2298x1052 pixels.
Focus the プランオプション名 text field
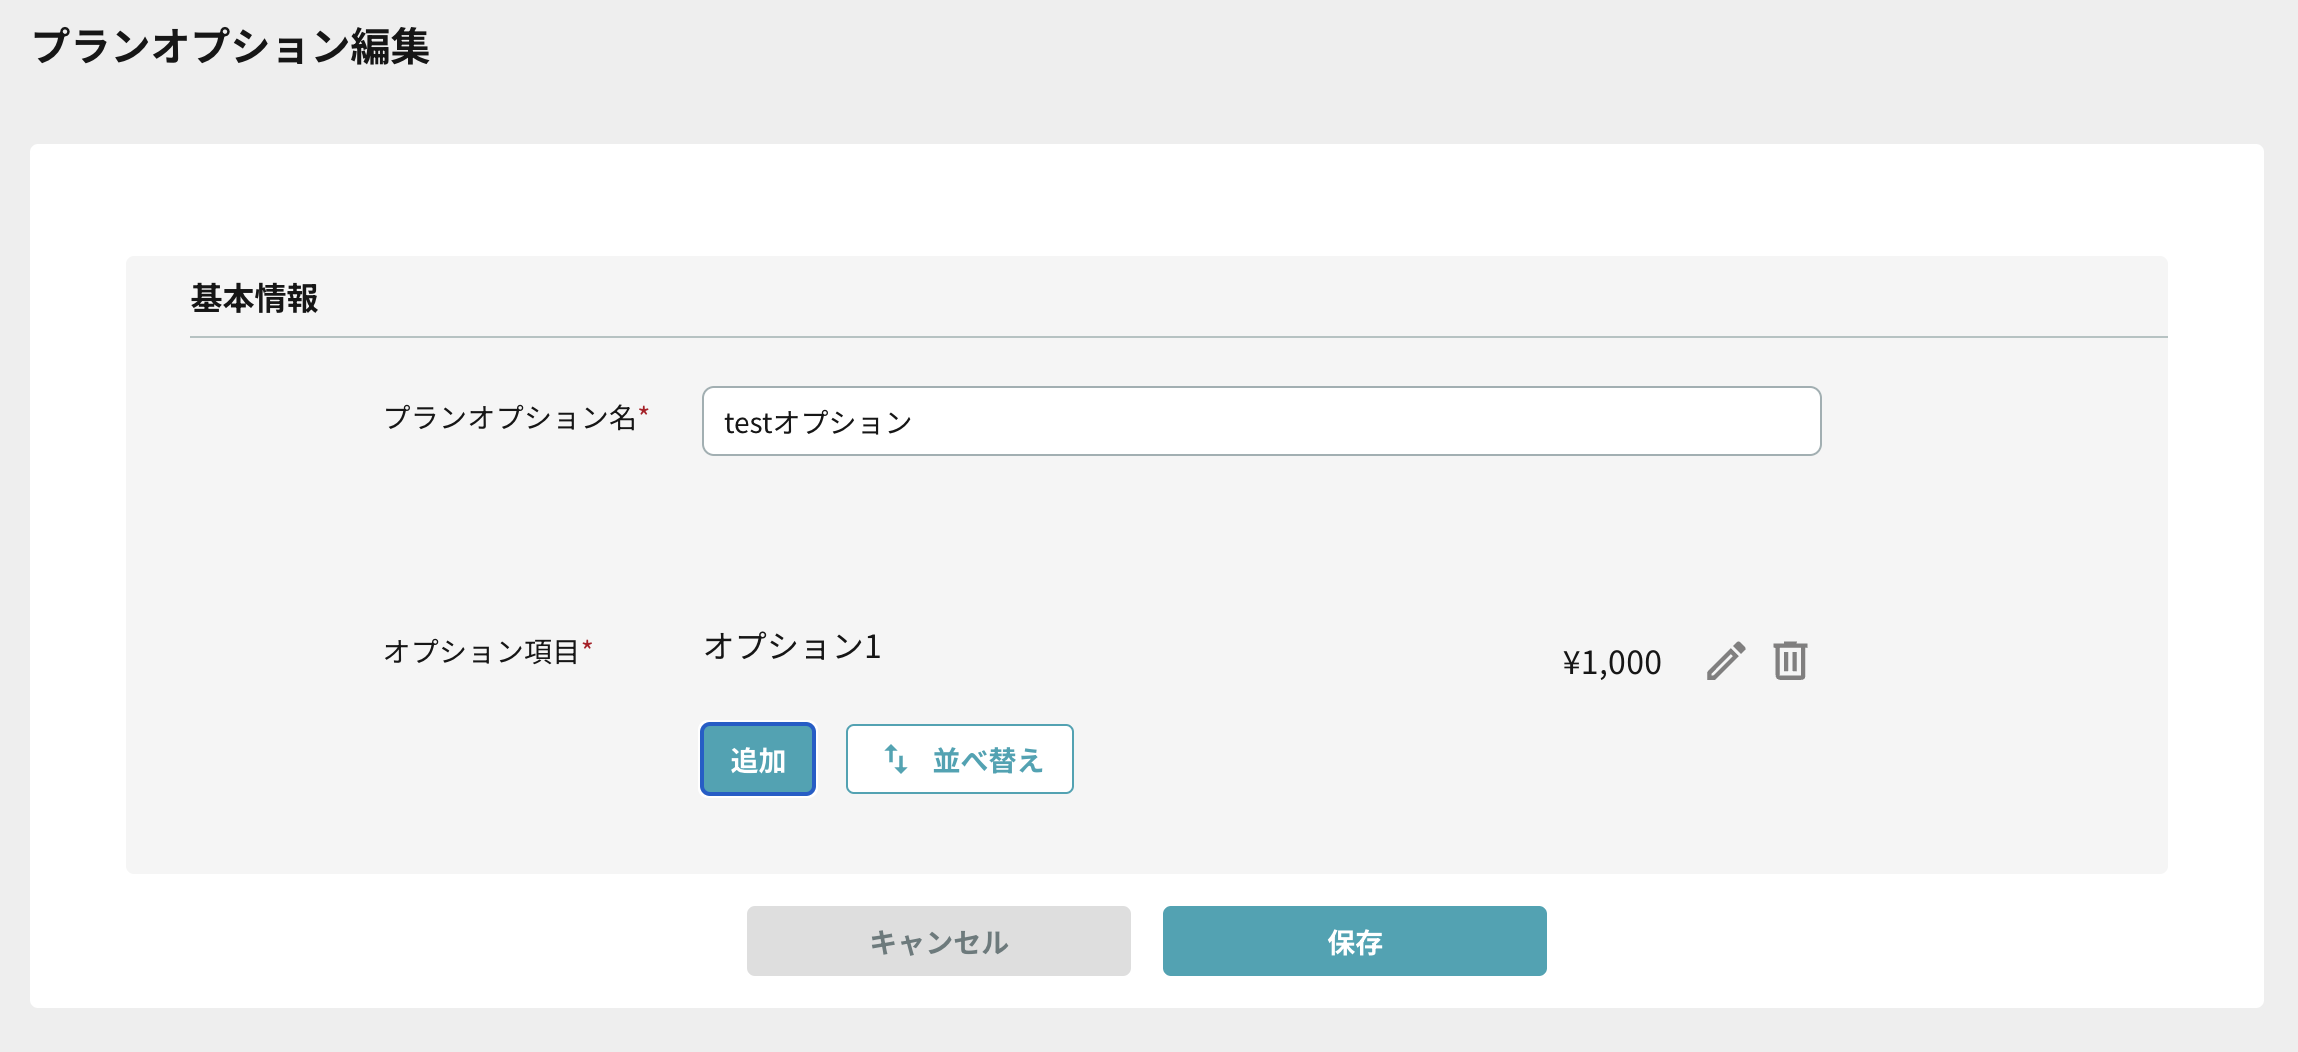(1262, 421)
